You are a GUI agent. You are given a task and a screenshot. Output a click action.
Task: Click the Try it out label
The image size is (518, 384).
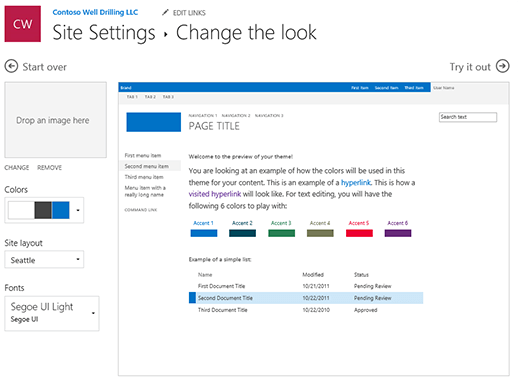click(x=470, y=67)
